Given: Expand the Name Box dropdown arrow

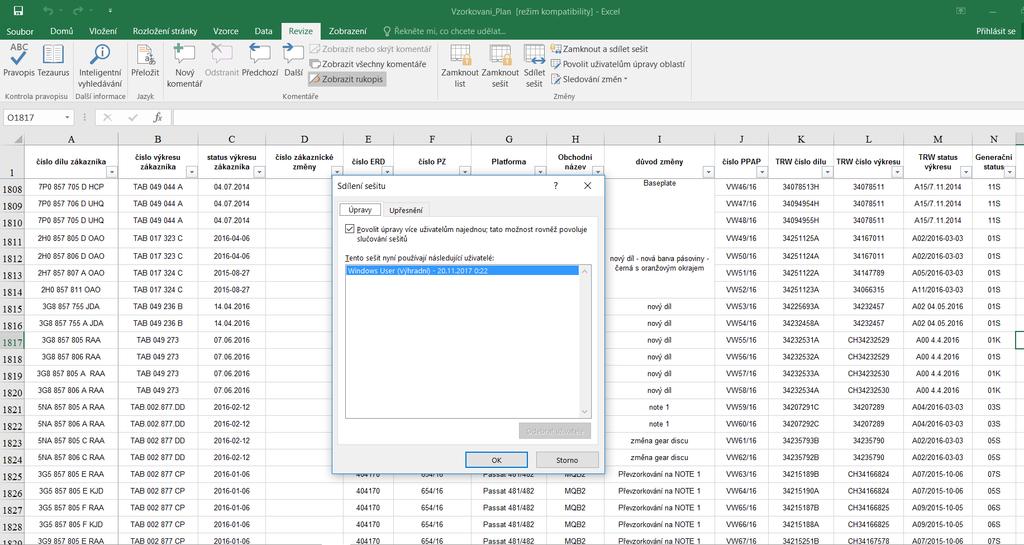Looking at the screenshot, I should [x=67, y=117].
